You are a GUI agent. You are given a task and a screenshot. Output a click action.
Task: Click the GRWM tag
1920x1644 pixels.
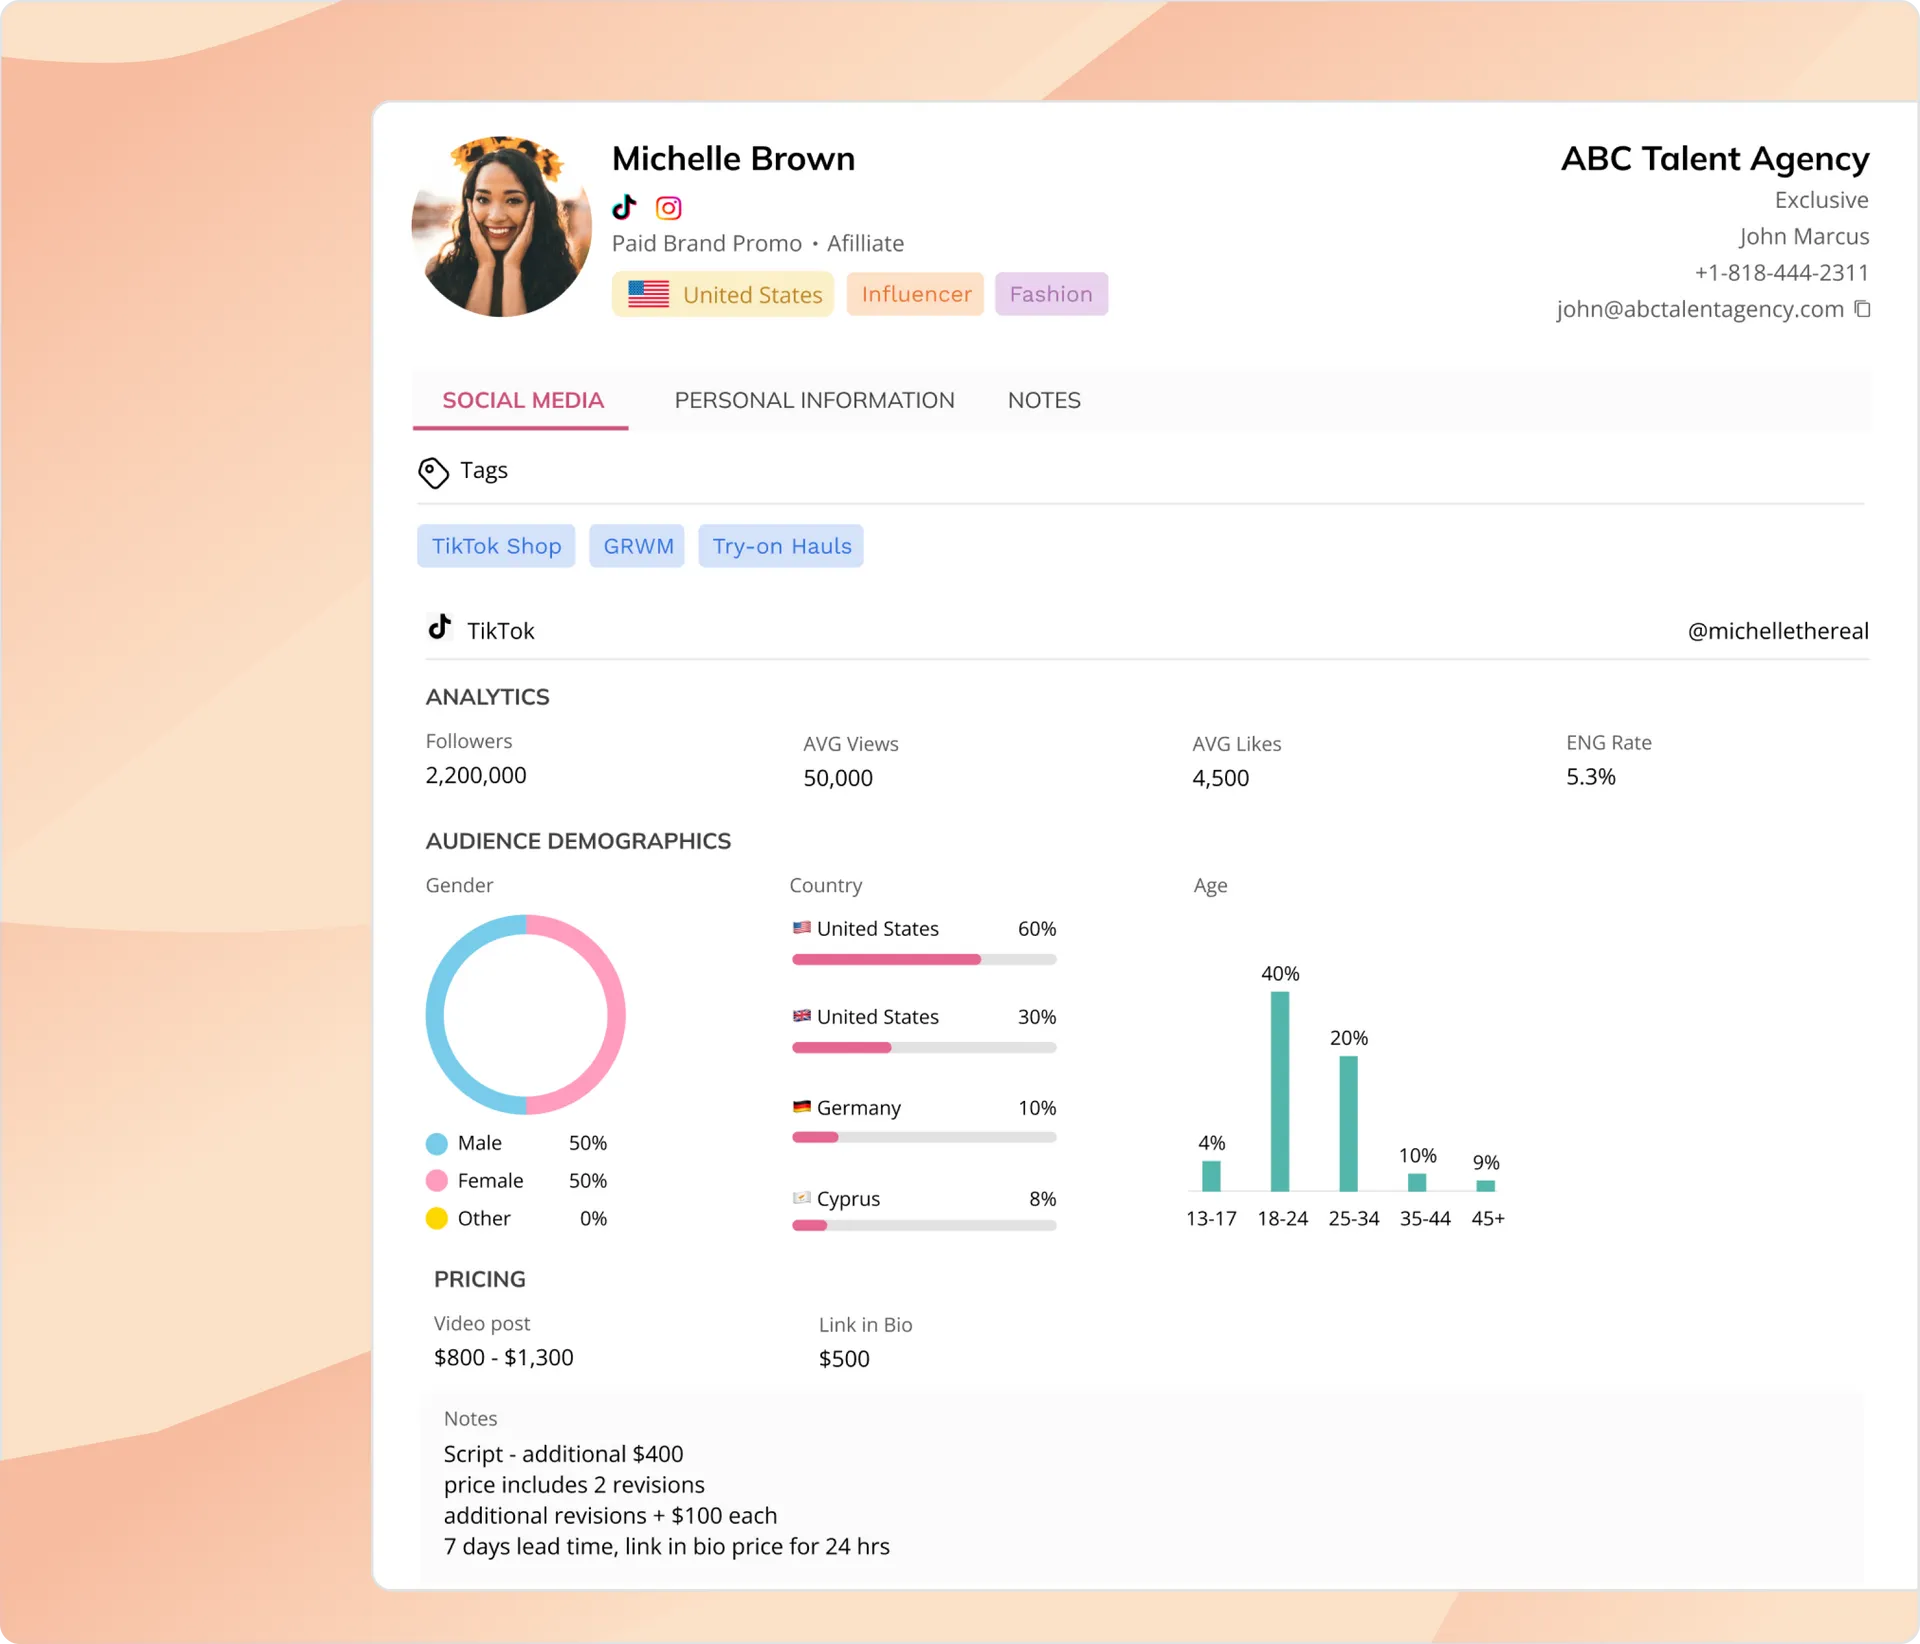637,546
